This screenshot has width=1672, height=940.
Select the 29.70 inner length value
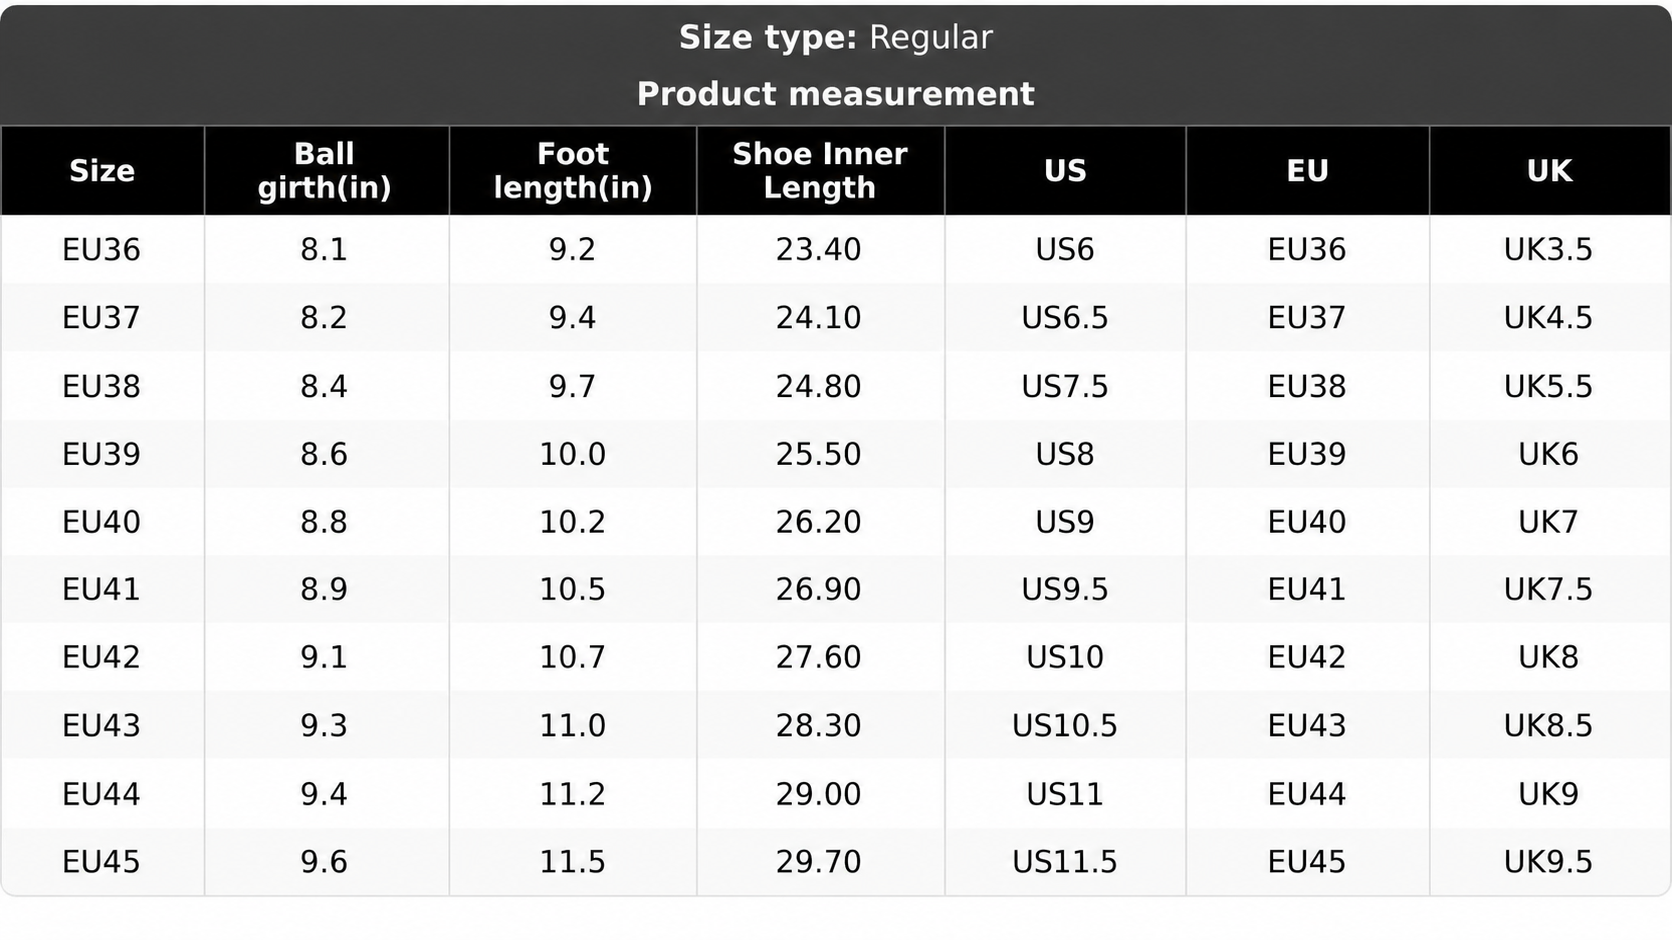pos(819,862)
